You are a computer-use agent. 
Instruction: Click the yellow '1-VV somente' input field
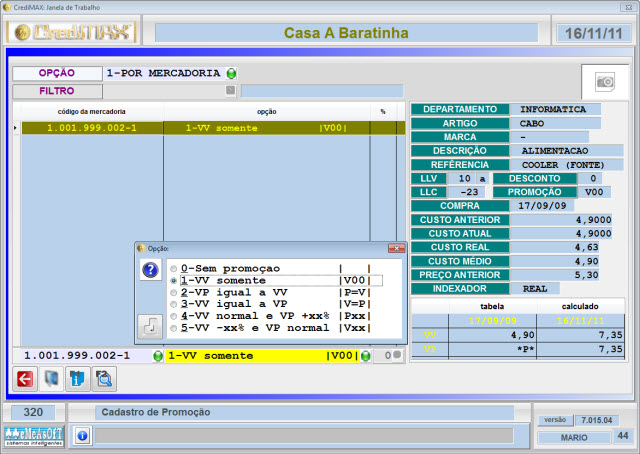click(x=262, y=355)
